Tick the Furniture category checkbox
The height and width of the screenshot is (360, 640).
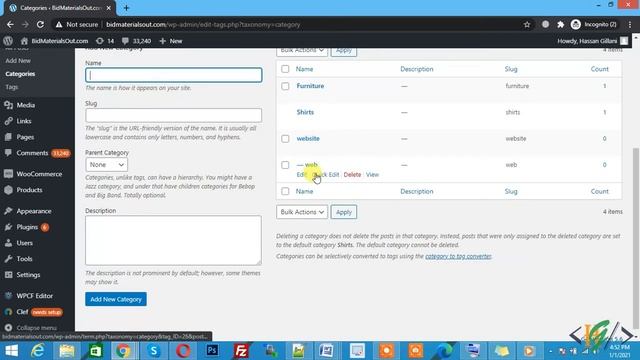pos(285,86)
